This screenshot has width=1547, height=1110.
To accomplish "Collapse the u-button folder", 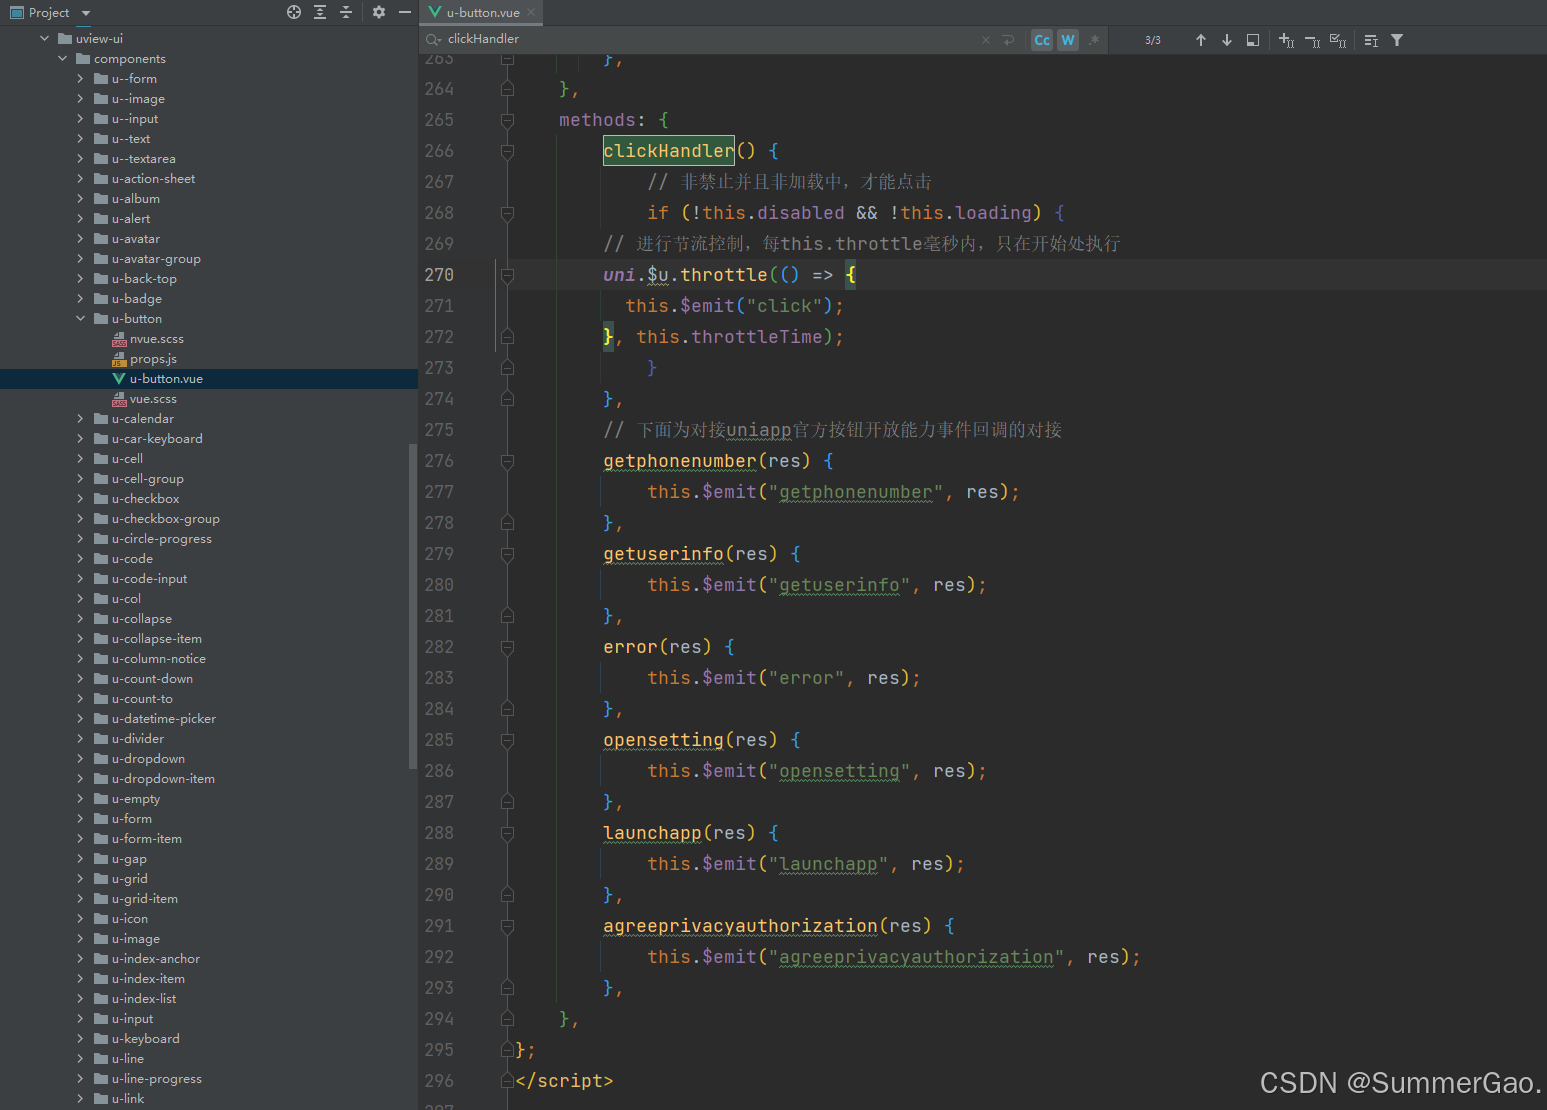I will click(x=80, y=318).
